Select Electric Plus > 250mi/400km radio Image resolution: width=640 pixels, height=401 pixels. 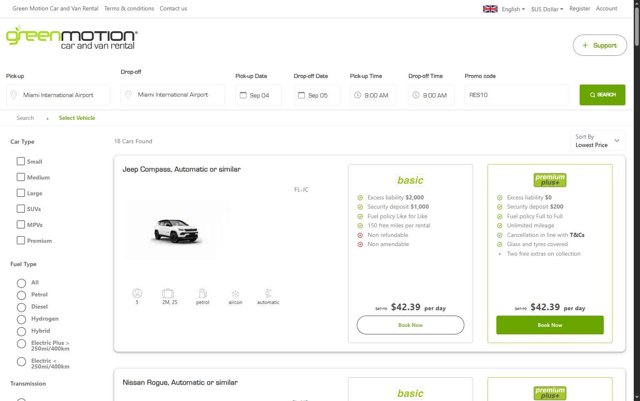pyautogui.click(x=21, y=344)
